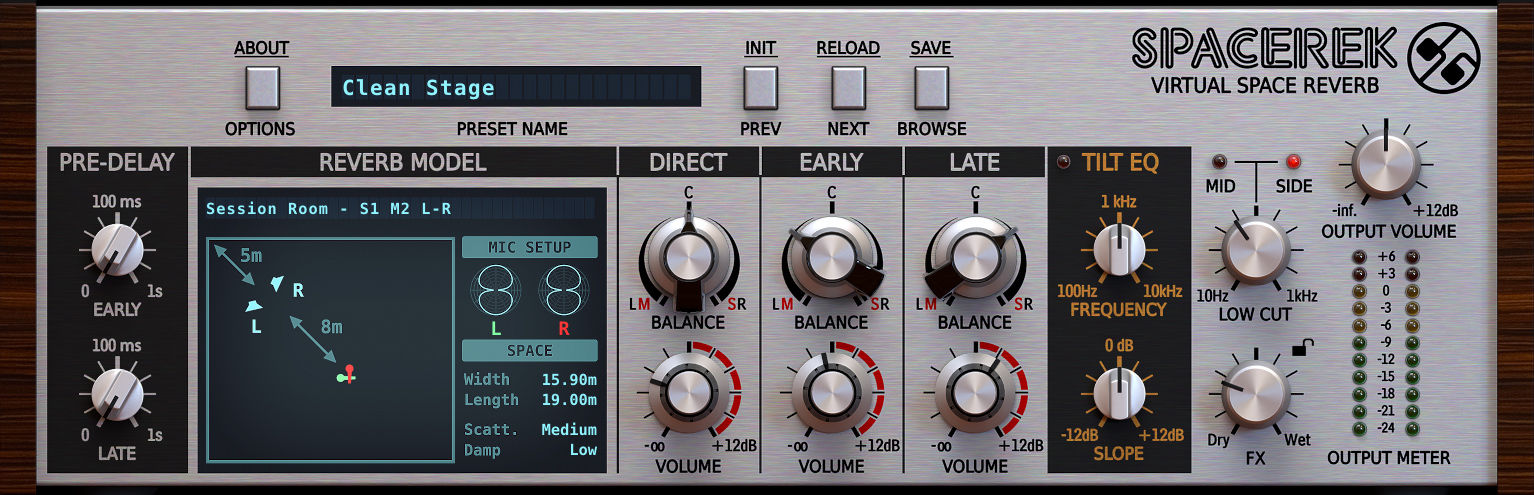Viewport: 1534px width, 495px height.
Task: Select the sound source marker in room view
Action: click(x=346, y=376)
